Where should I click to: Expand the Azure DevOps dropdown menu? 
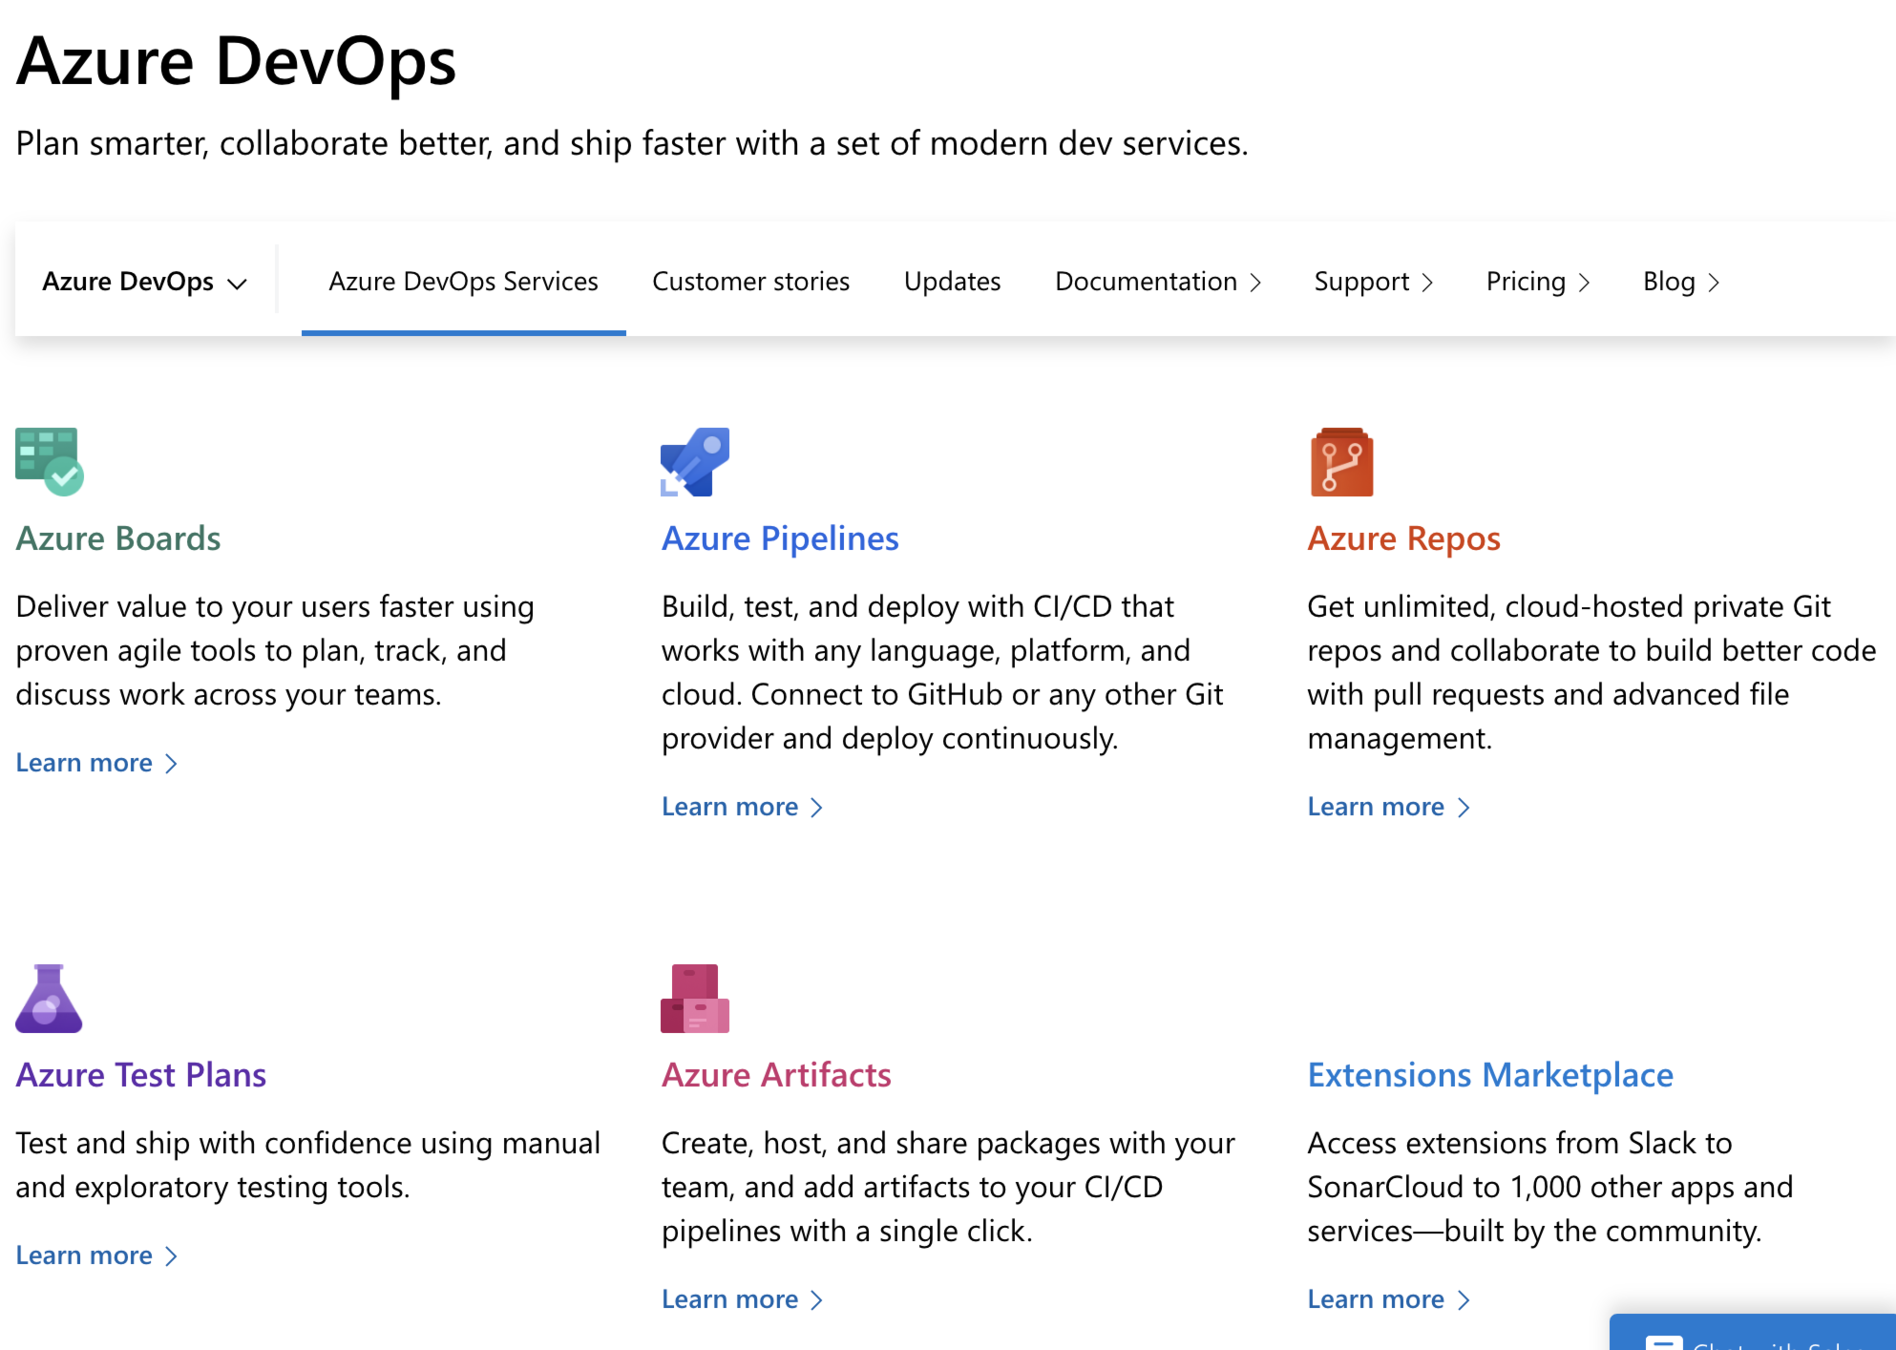[144, 282]
